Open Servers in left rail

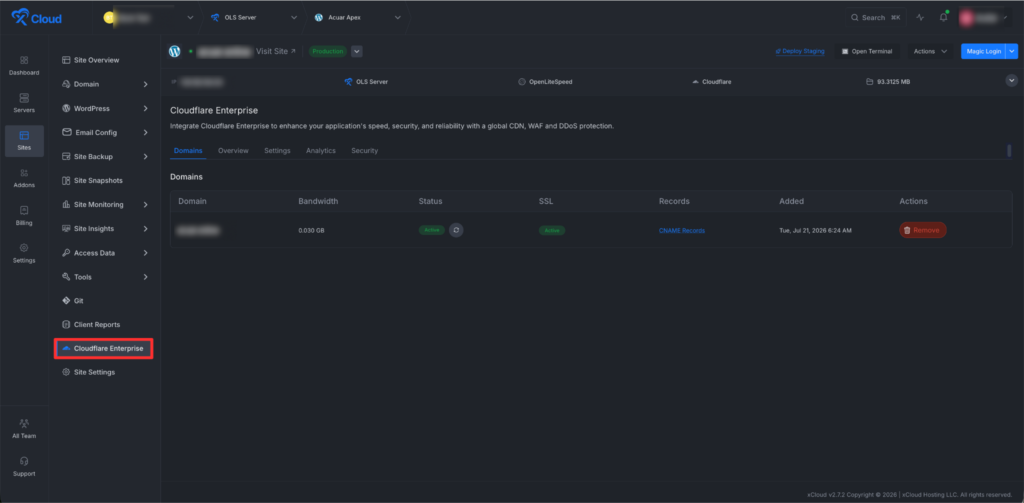click(24, 103)
